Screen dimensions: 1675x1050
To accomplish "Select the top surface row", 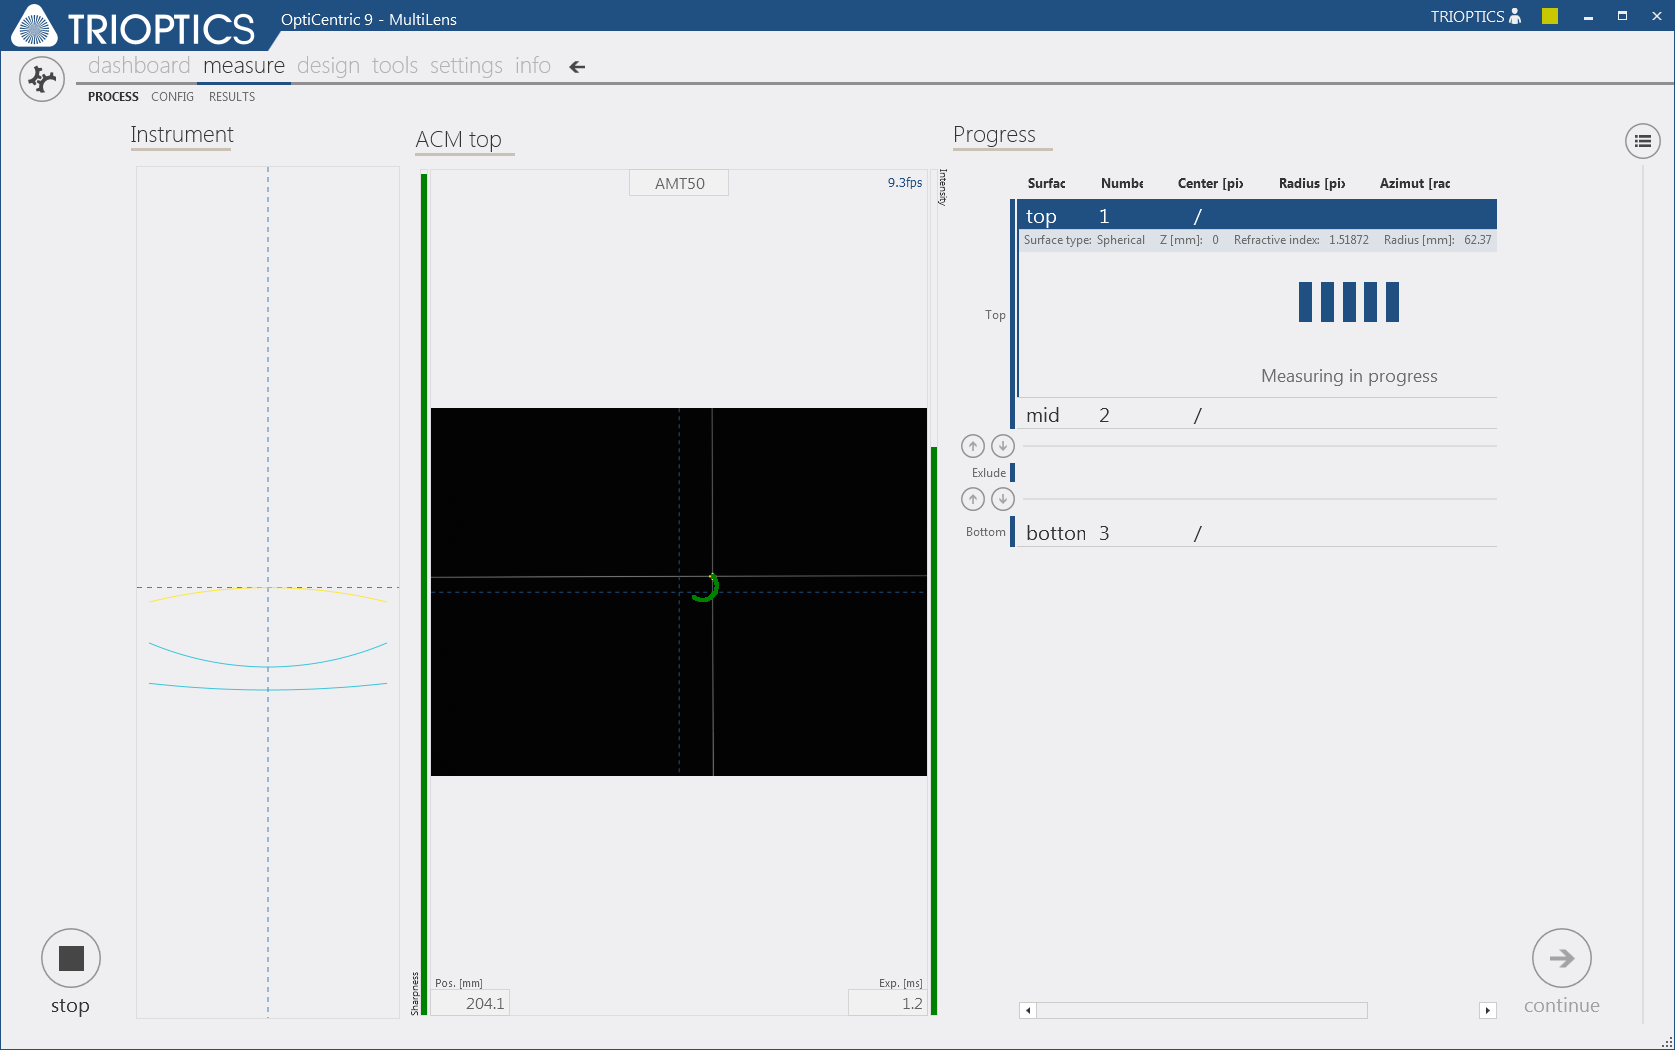I will [x=1257, y=216].
